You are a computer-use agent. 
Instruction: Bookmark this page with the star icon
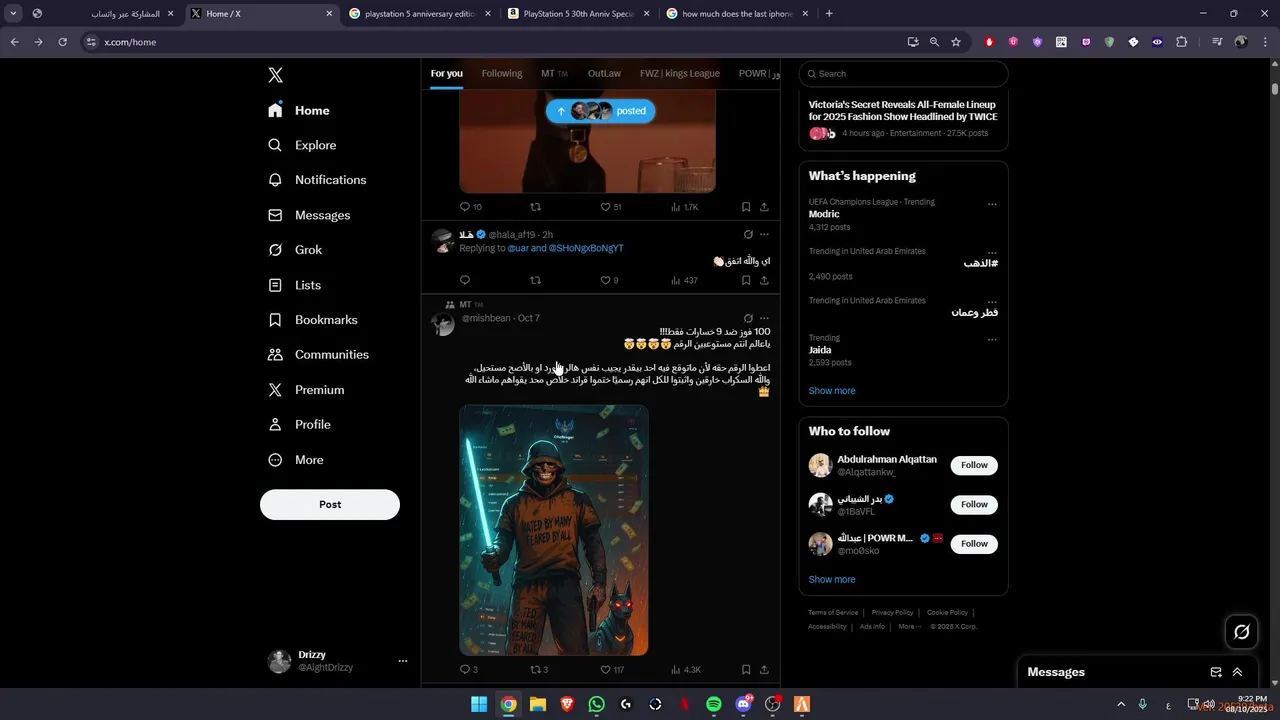pyautogui.click(x=956, y=42)
